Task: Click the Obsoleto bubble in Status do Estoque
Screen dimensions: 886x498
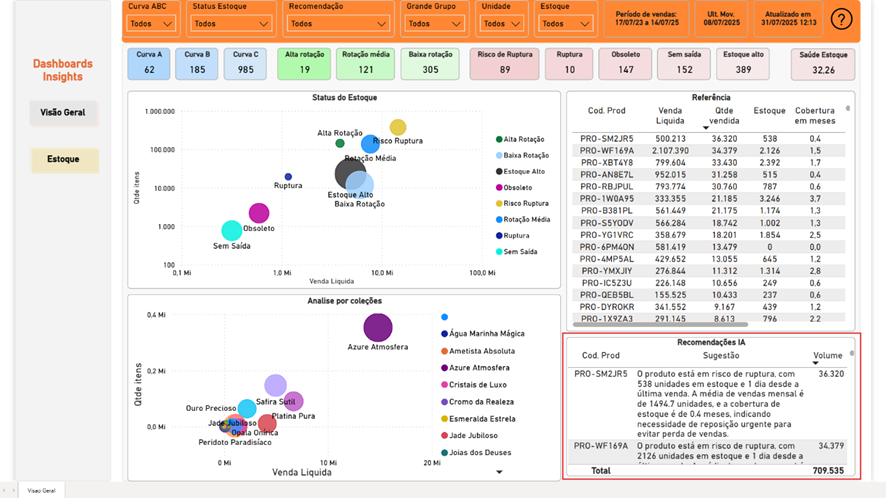Action: coord(259,212)
